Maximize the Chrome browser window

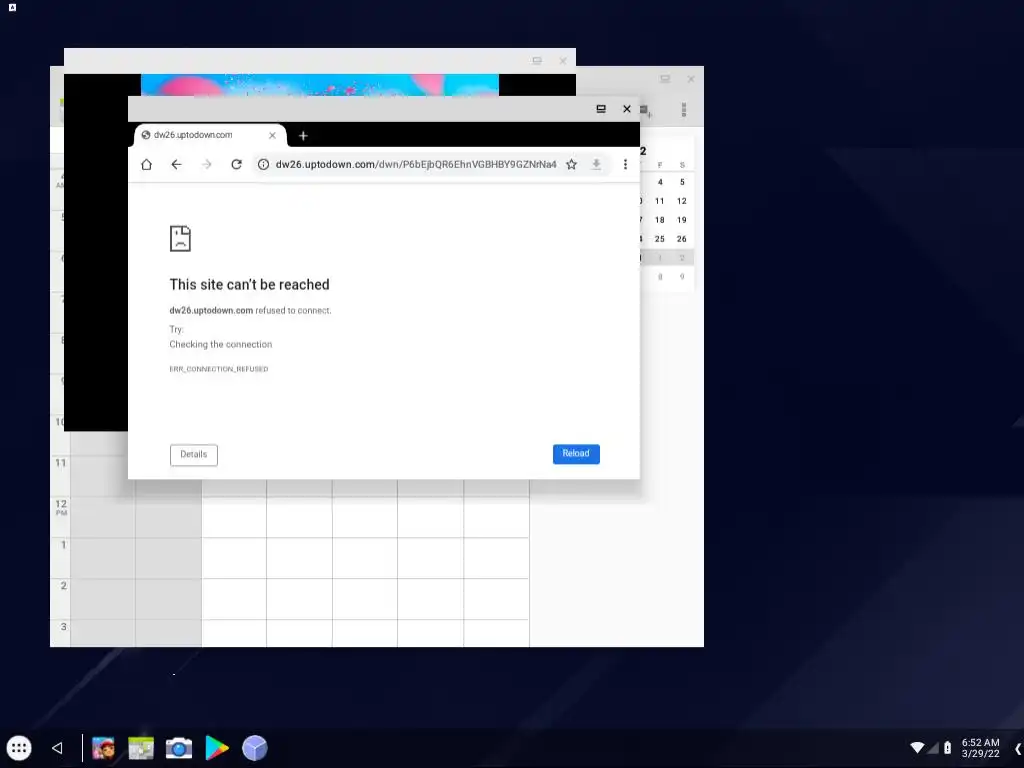coord(601,109)
